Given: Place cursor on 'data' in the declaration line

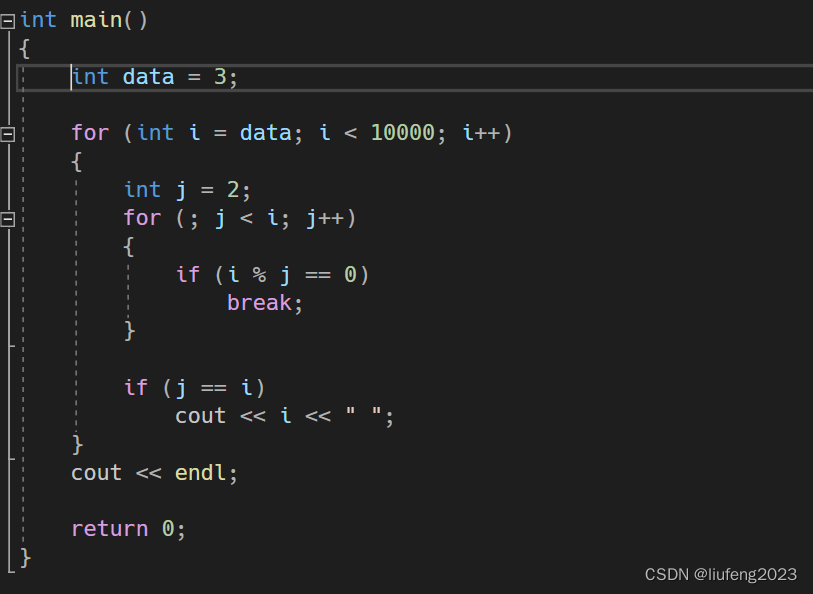Looking at the screenshot, I should (x=148, y=77).
